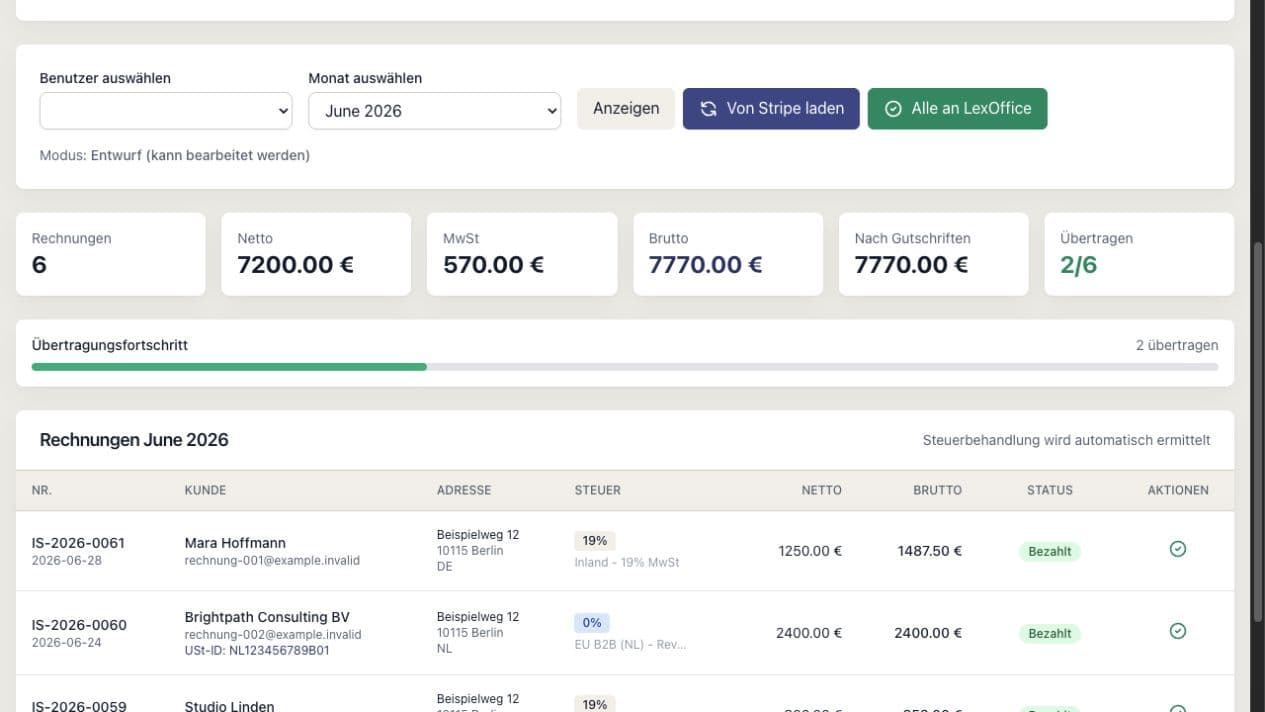
Task: Open the Monat auswählen dropdown showing June 2026
Action: [435, 111]
